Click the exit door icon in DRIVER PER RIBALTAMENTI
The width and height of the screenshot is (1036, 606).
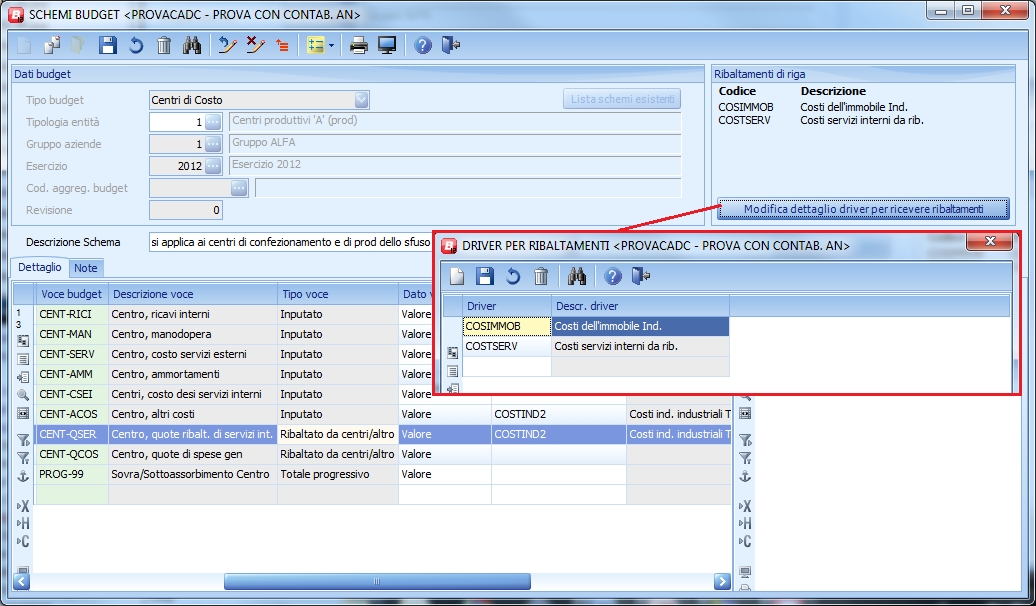click(641, 276)
